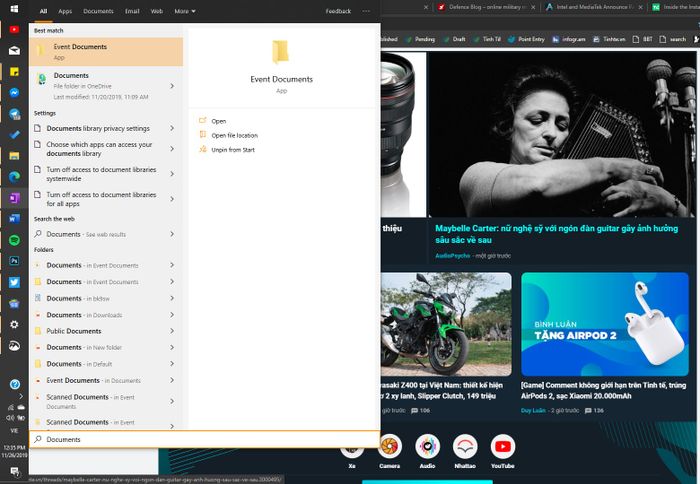Open the Action Center notifications icon

tap(14, 471)
